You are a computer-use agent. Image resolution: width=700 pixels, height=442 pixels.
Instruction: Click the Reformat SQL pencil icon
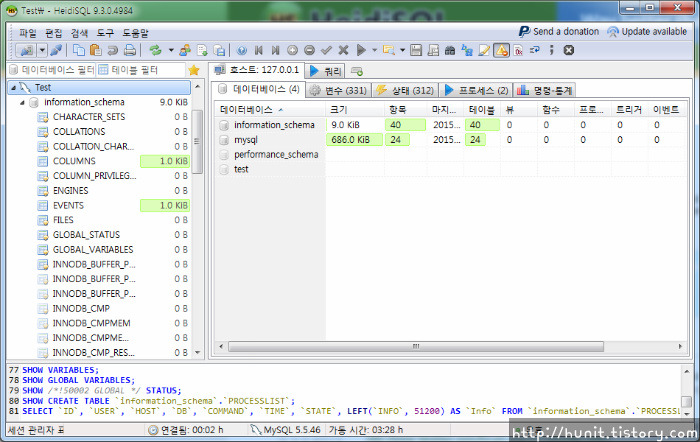tap(484, 50)
